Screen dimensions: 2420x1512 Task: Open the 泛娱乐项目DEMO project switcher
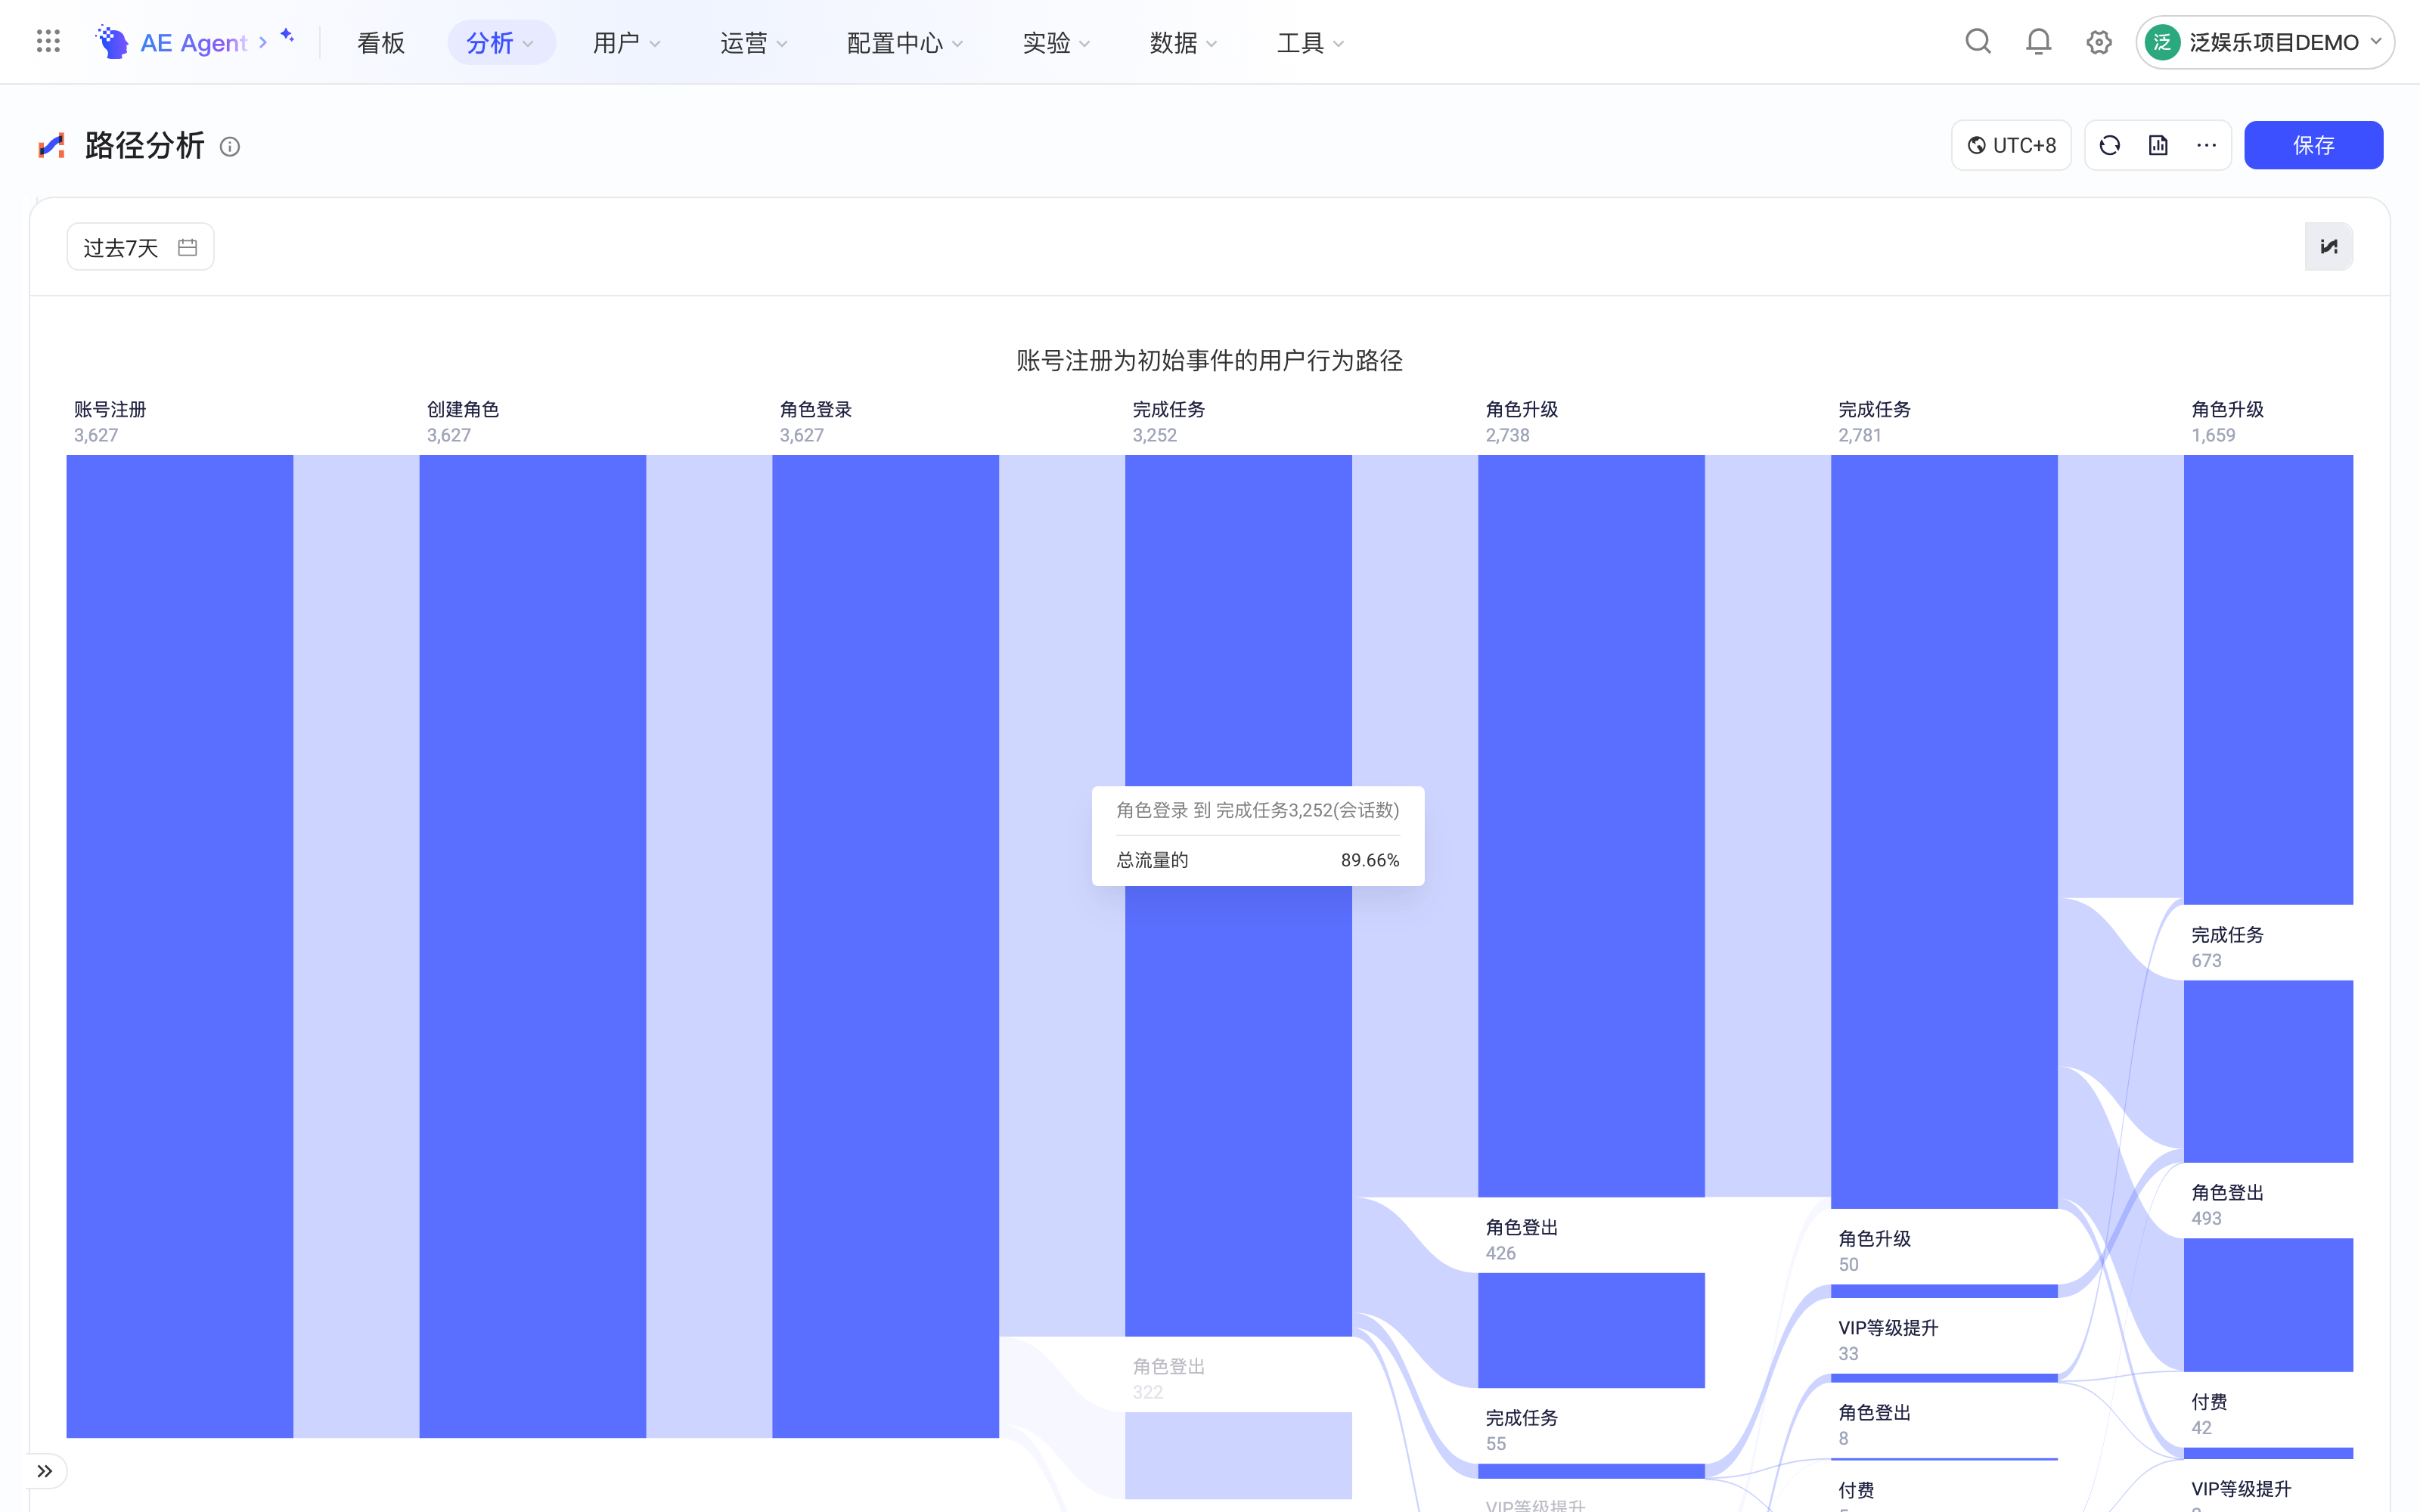[2265, 42]
